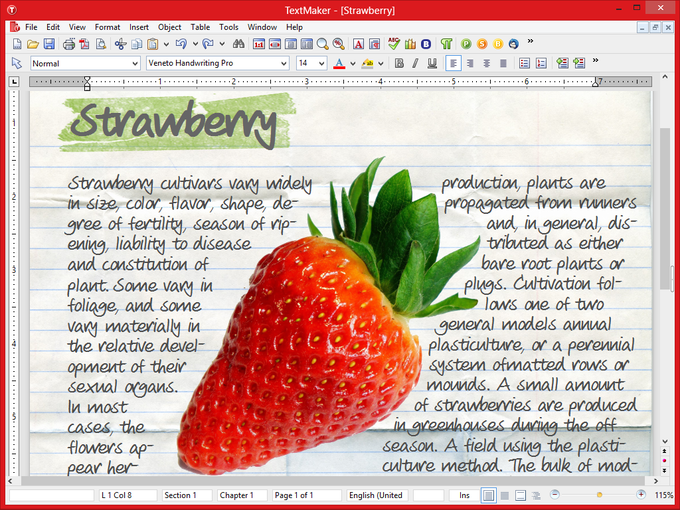Set actual size 1:1 zoom icon
Screen dimensions: 680x510
pos(259,44)
